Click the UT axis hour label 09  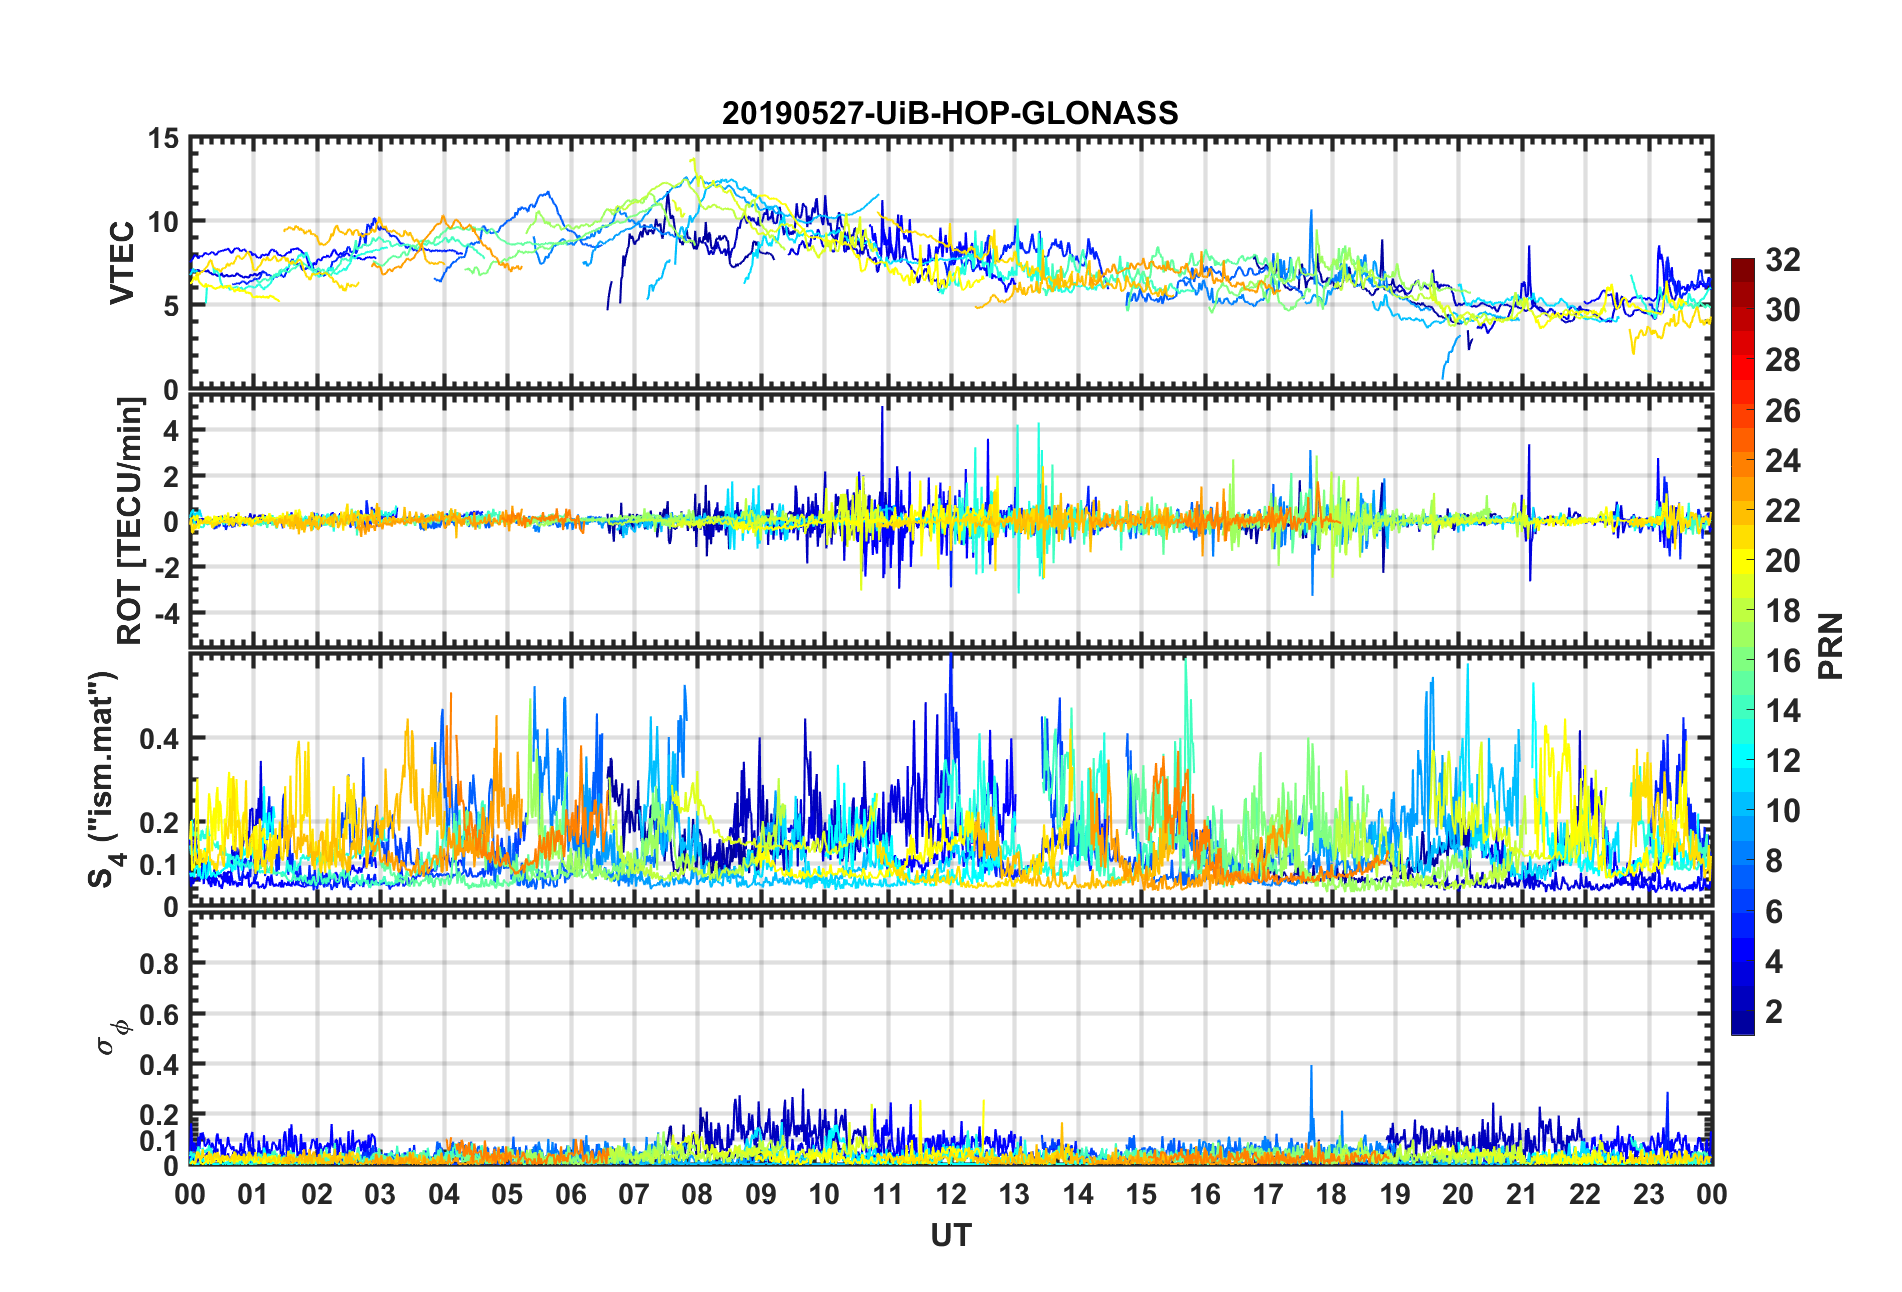761,1194
